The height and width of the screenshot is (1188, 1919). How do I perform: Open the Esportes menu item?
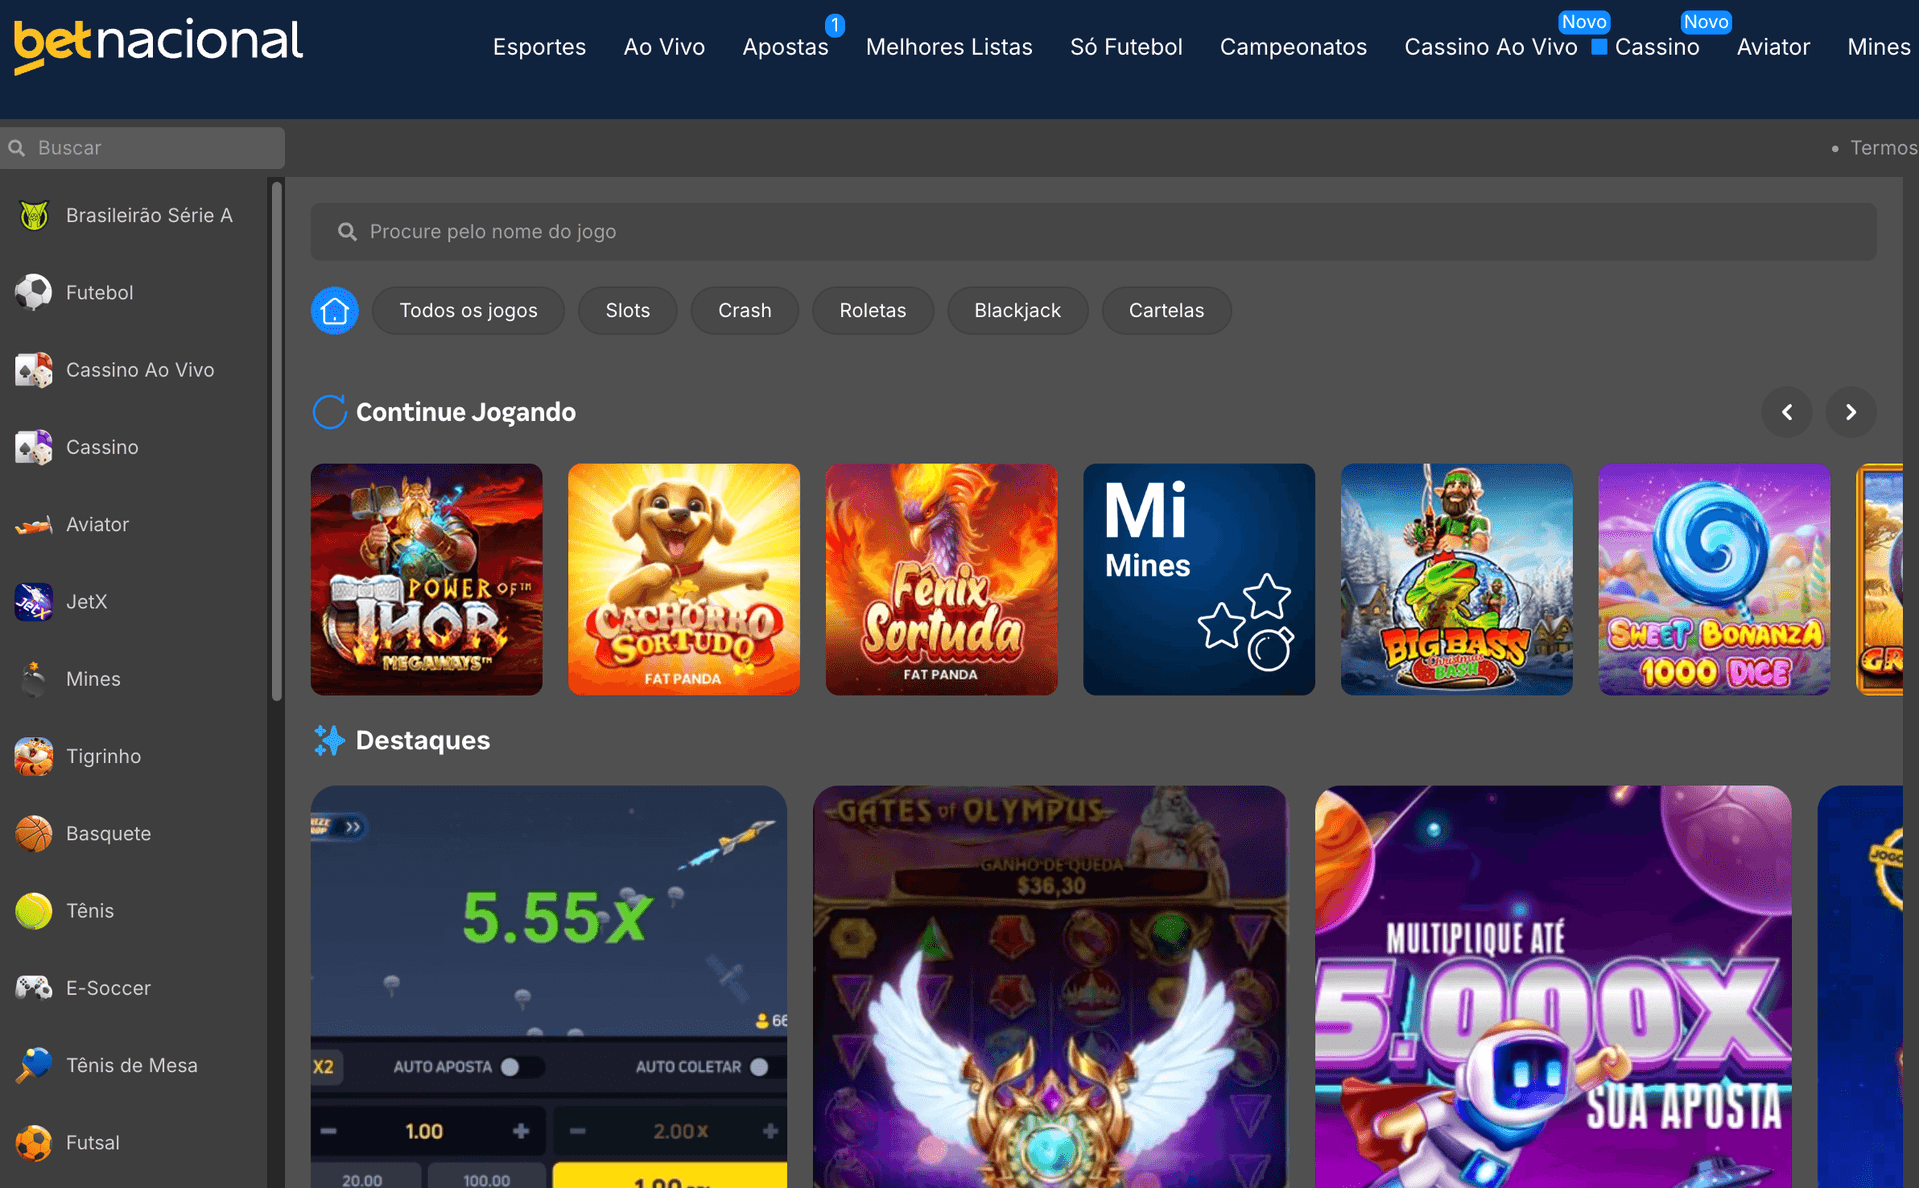[x=539, y=47]
